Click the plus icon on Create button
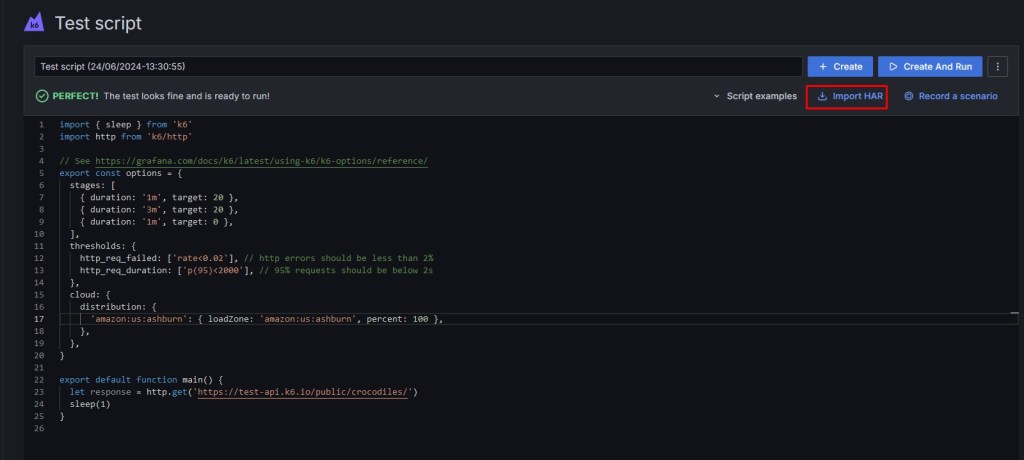The image size is (1024, 460). point(822,66)
